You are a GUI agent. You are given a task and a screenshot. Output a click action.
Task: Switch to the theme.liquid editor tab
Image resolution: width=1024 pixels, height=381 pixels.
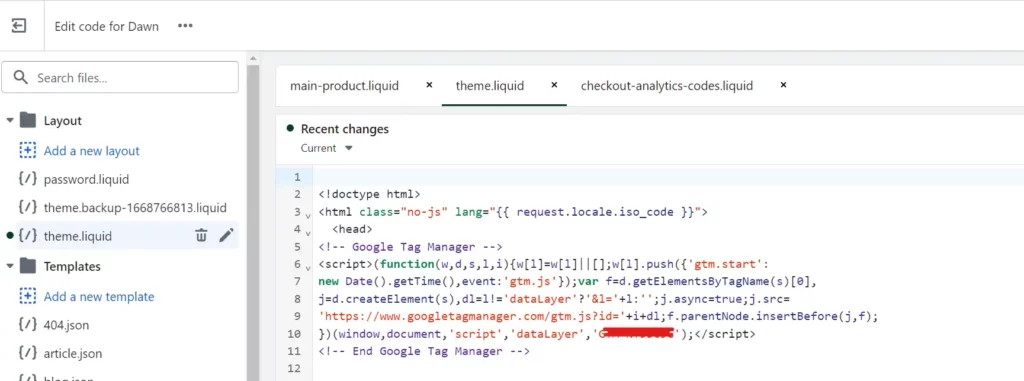click(x=490, y=86)
